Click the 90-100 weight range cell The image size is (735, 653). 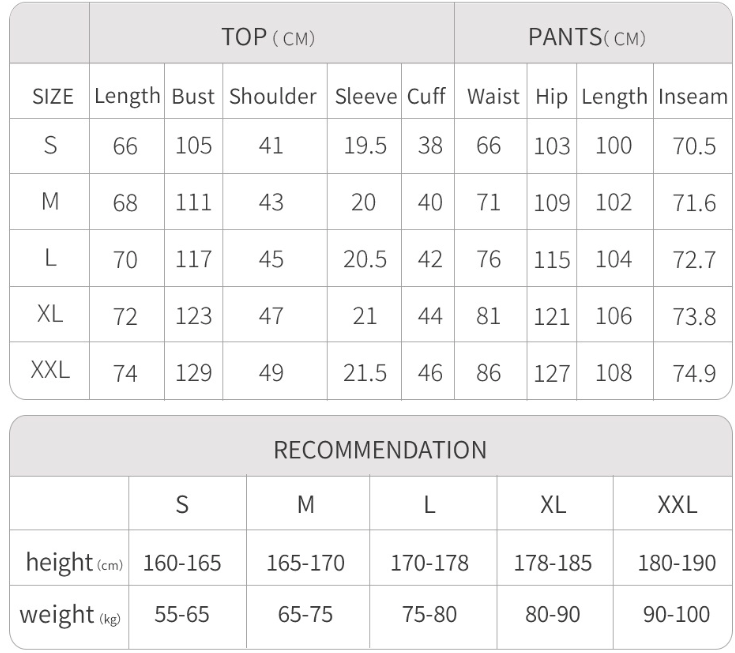click(677, 614)
